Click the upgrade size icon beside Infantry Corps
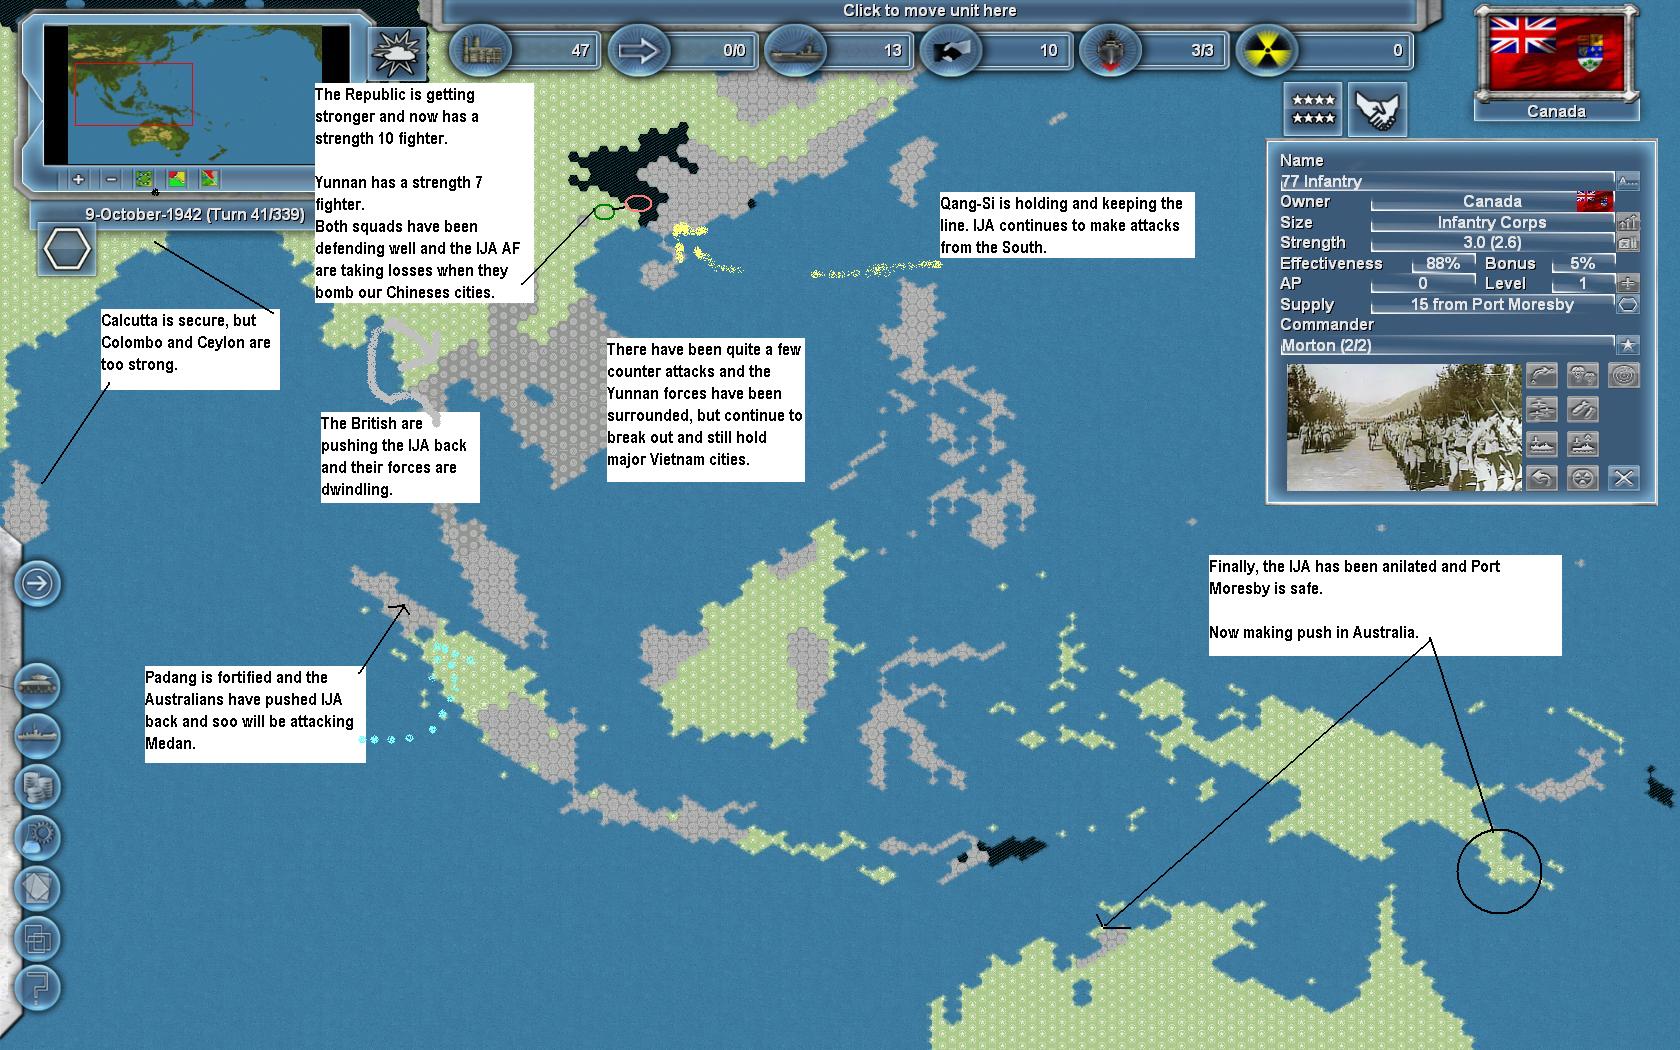The width and height of the screenshot is (1680, 1050). click(1628, 222)
